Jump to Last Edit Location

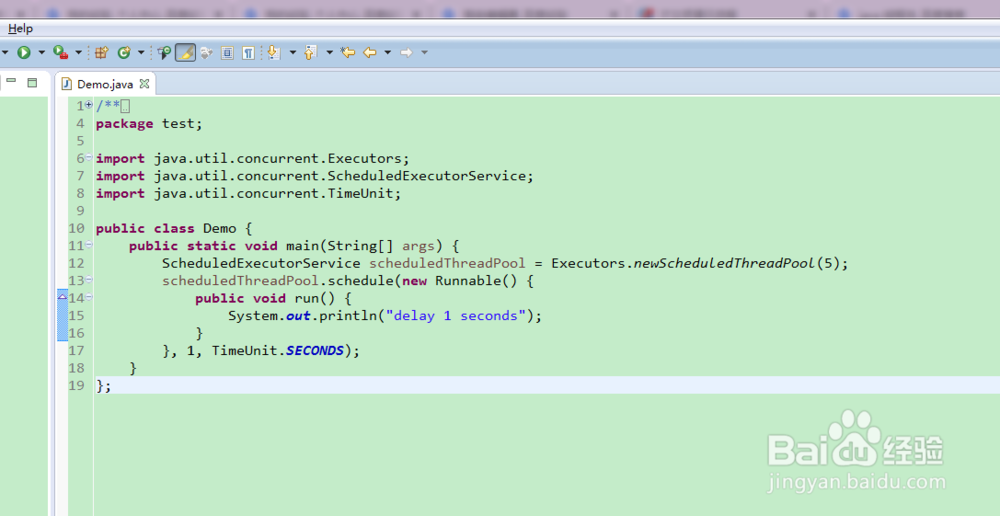[x=348, y=52]
